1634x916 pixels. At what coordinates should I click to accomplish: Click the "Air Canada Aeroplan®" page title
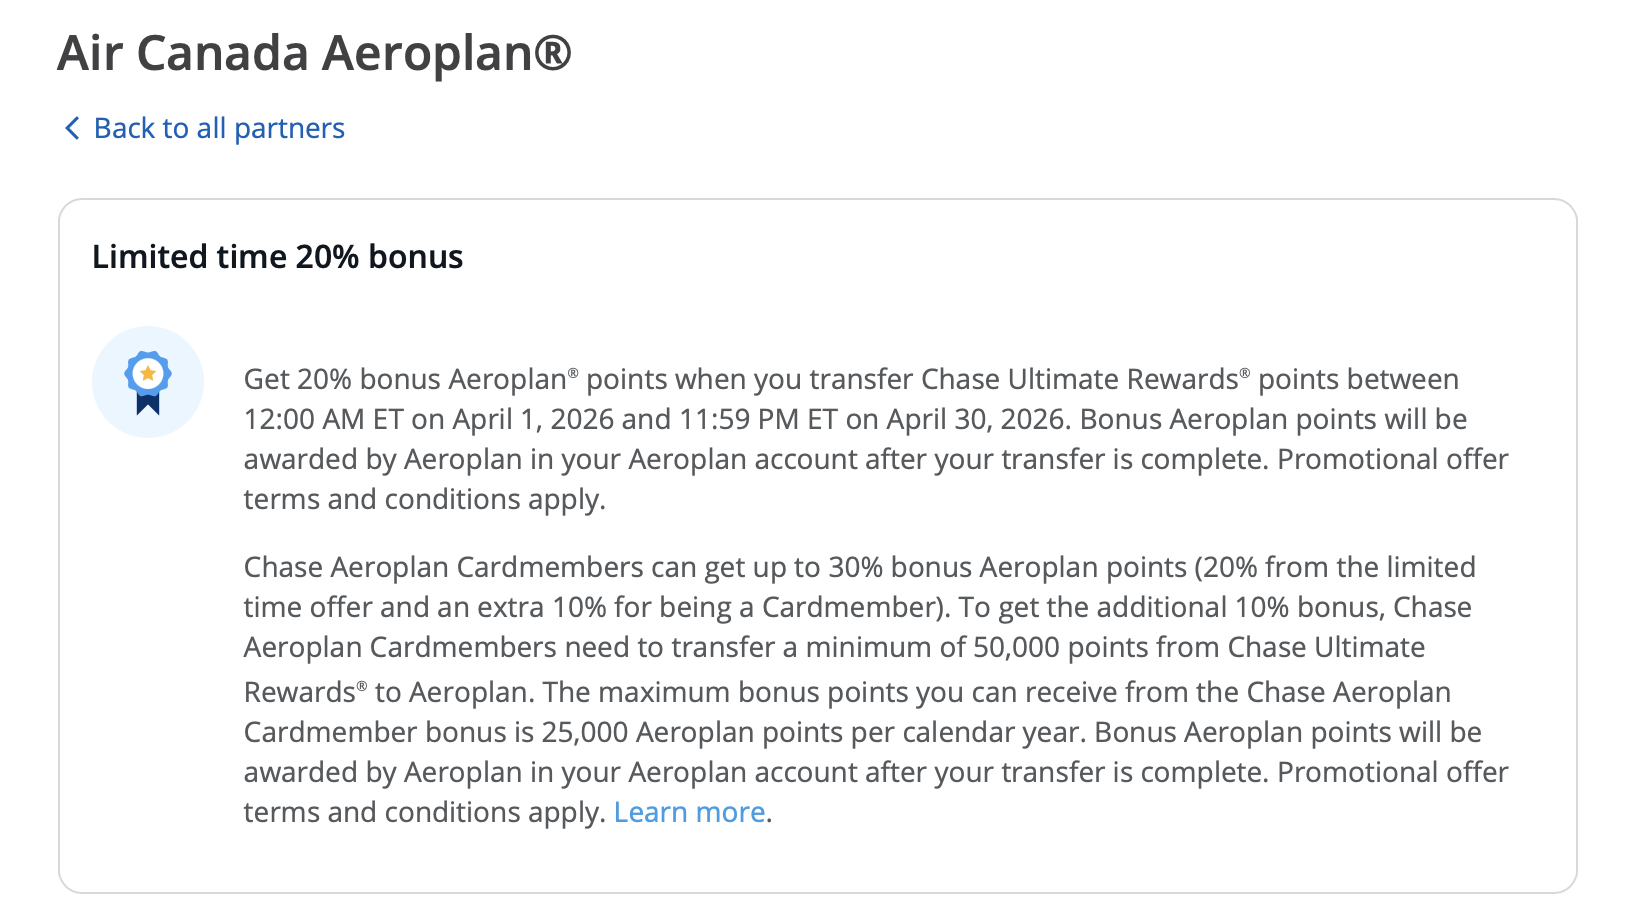pyautogui.click(x=314, y=53)
